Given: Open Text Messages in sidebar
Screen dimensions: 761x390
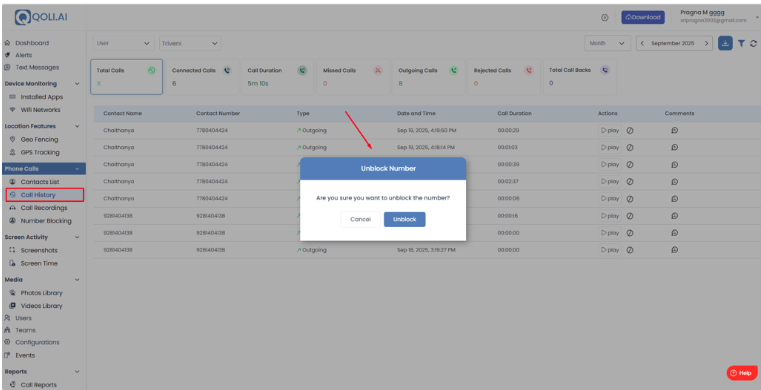Looking at the screenshot, I should pos(37,67).
